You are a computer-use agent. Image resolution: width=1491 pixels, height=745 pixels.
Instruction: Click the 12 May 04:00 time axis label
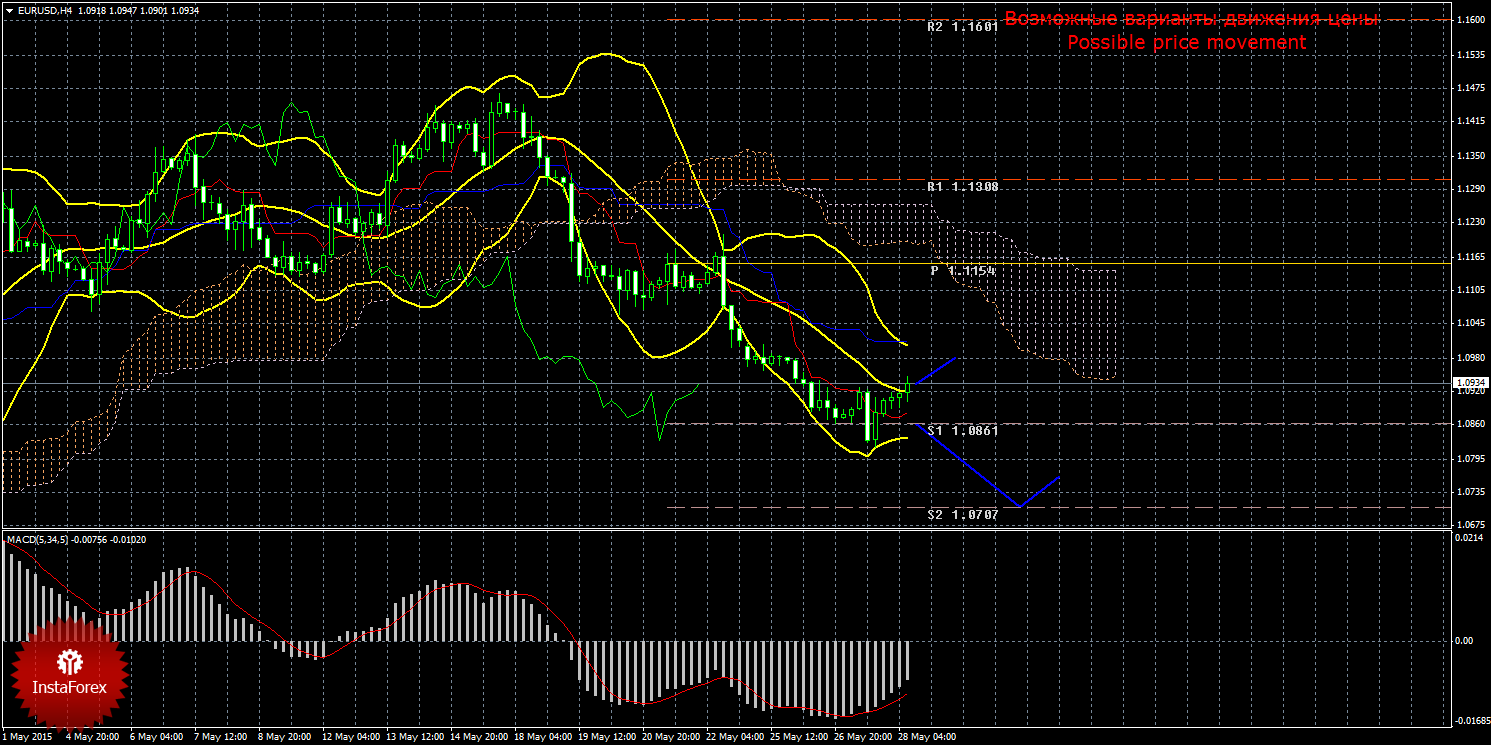point(350,737)
